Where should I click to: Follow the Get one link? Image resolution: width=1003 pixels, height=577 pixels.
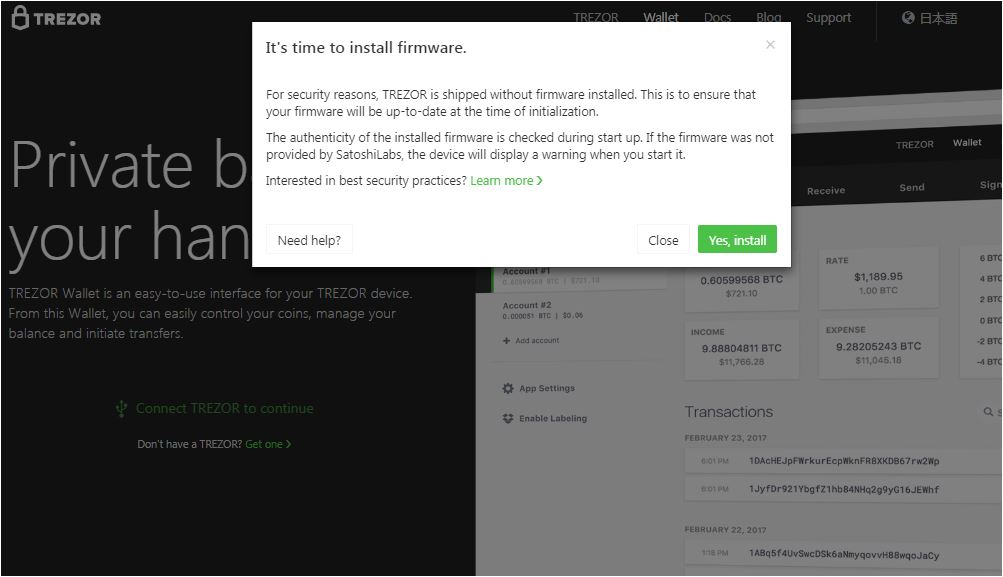[268, 444]
